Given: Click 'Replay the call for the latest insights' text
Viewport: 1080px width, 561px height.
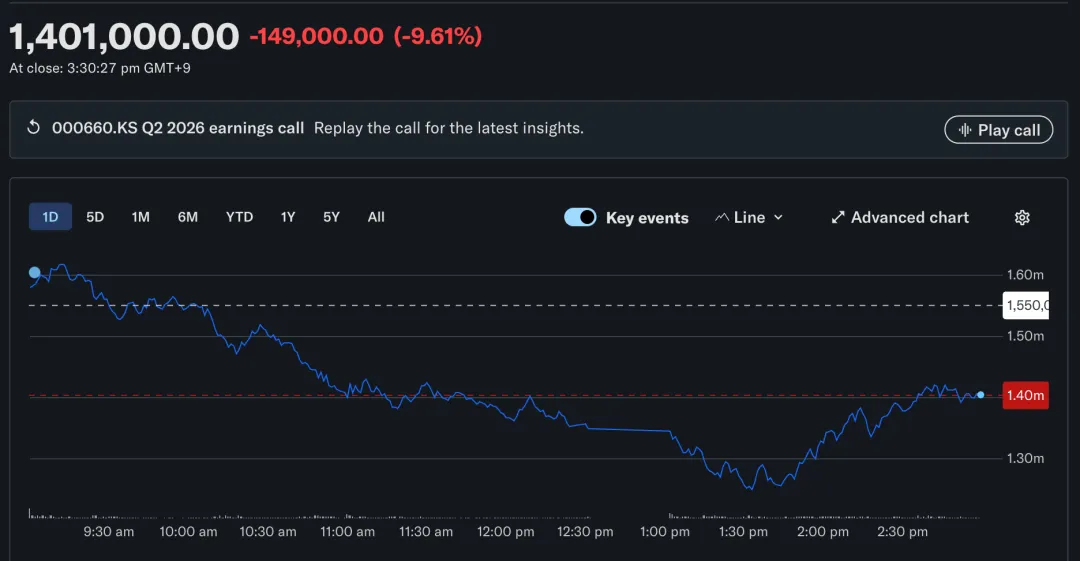Looking at the screenshot, I should click(x=448, y=128).
